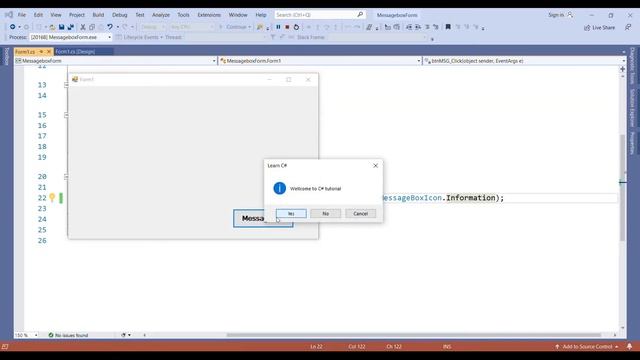Select the Form1.cs code tab
The width and height of the screenshot is (640, 360).
tap(25, 52)
